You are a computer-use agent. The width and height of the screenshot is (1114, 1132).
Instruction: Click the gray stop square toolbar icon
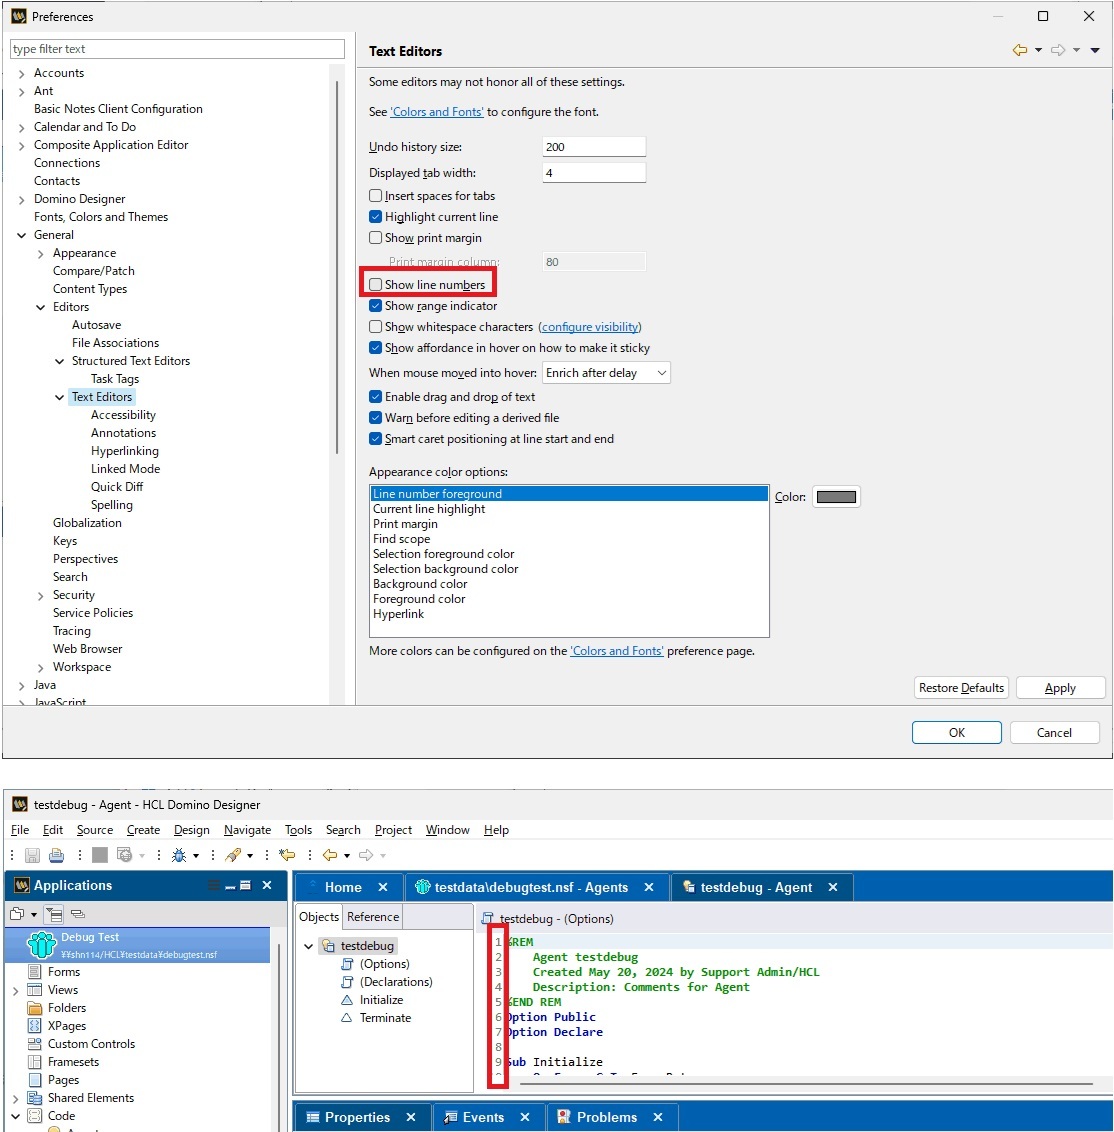pyautogui.click(x=100, y=855)
